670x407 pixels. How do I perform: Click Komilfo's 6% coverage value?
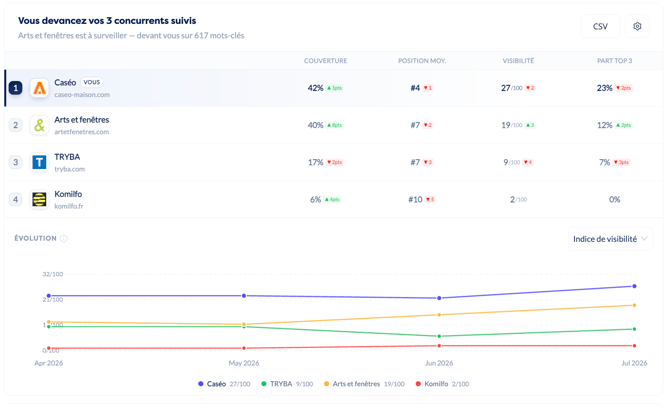(315, 199)
